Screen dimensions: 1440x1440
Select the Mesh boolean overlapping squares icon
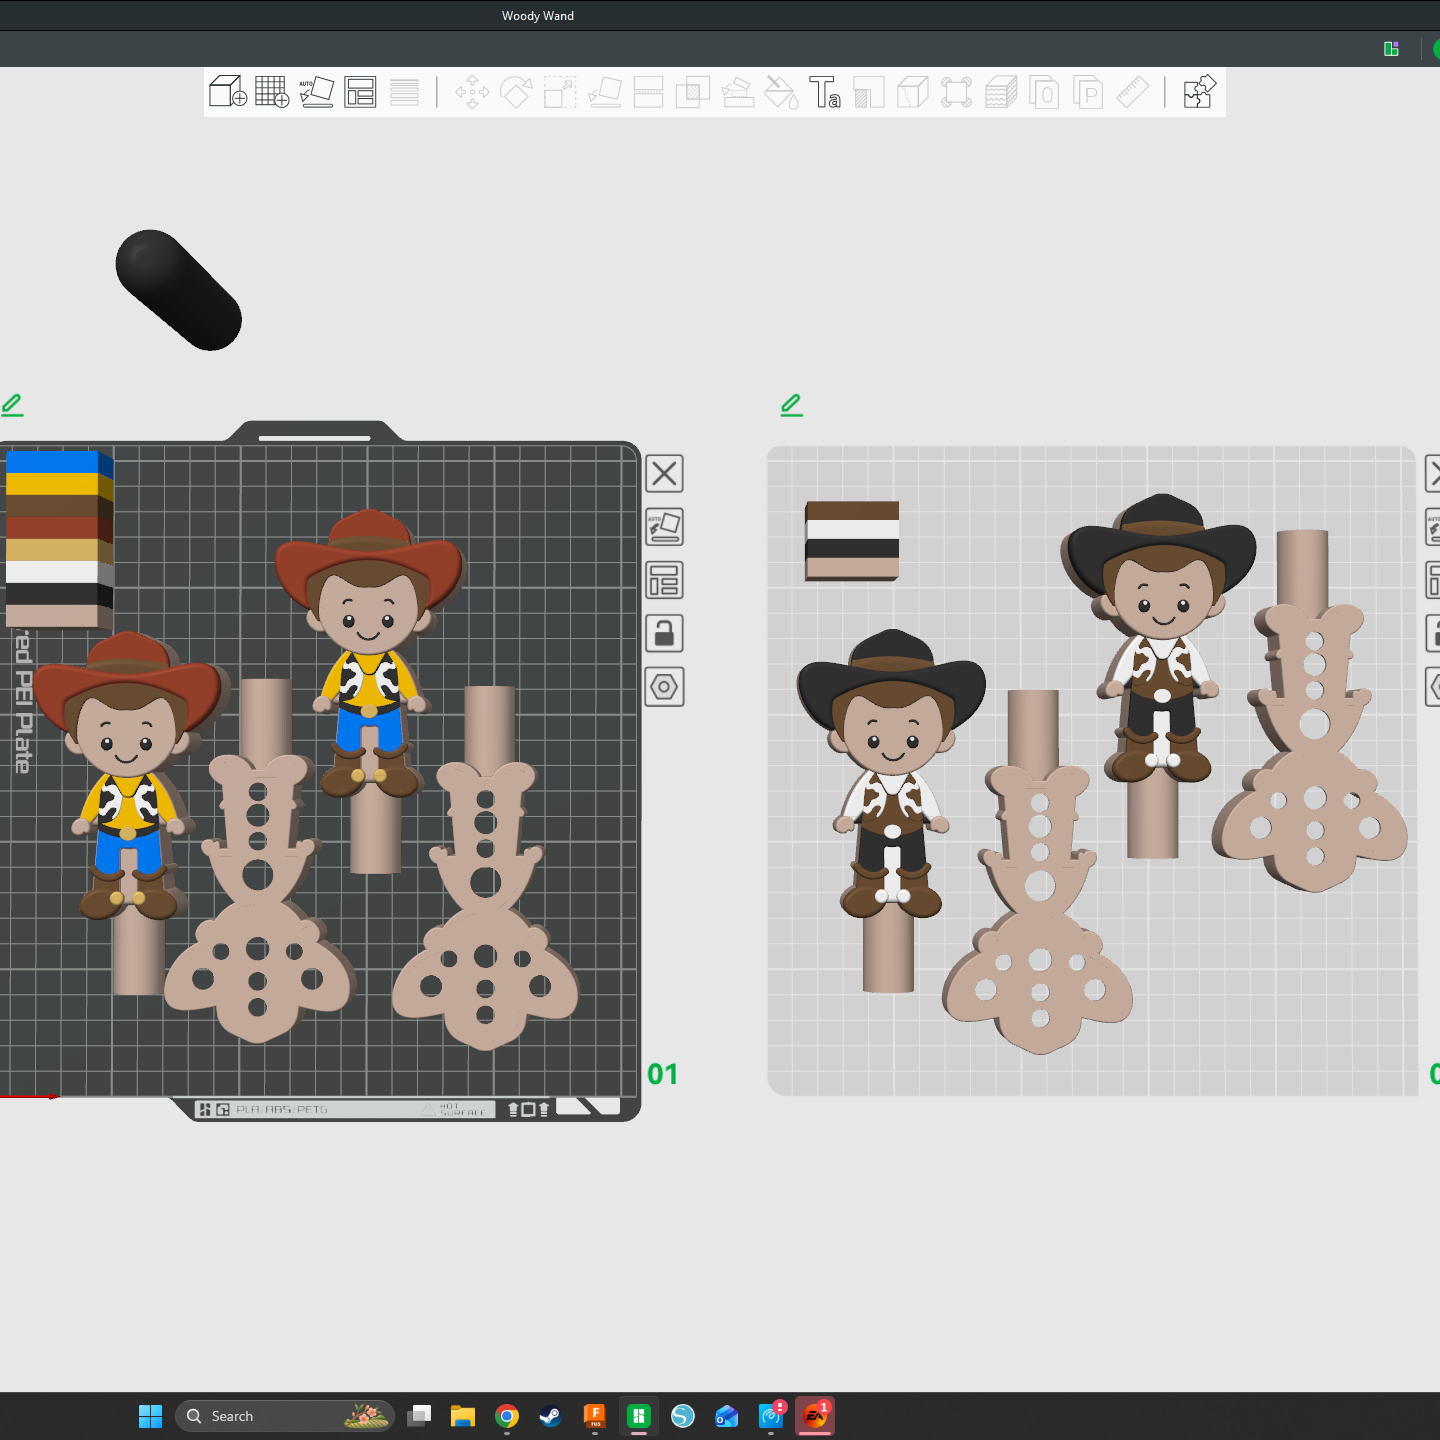692,93
